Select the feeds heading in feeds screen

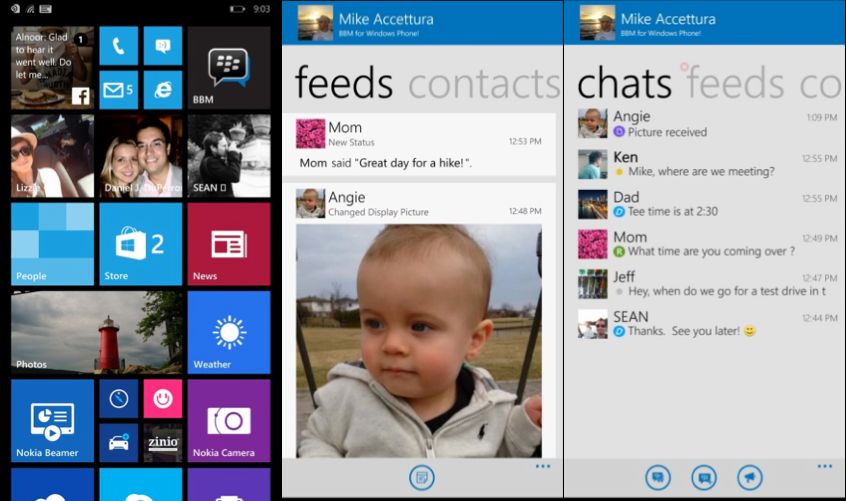click(x=344, y=83)
